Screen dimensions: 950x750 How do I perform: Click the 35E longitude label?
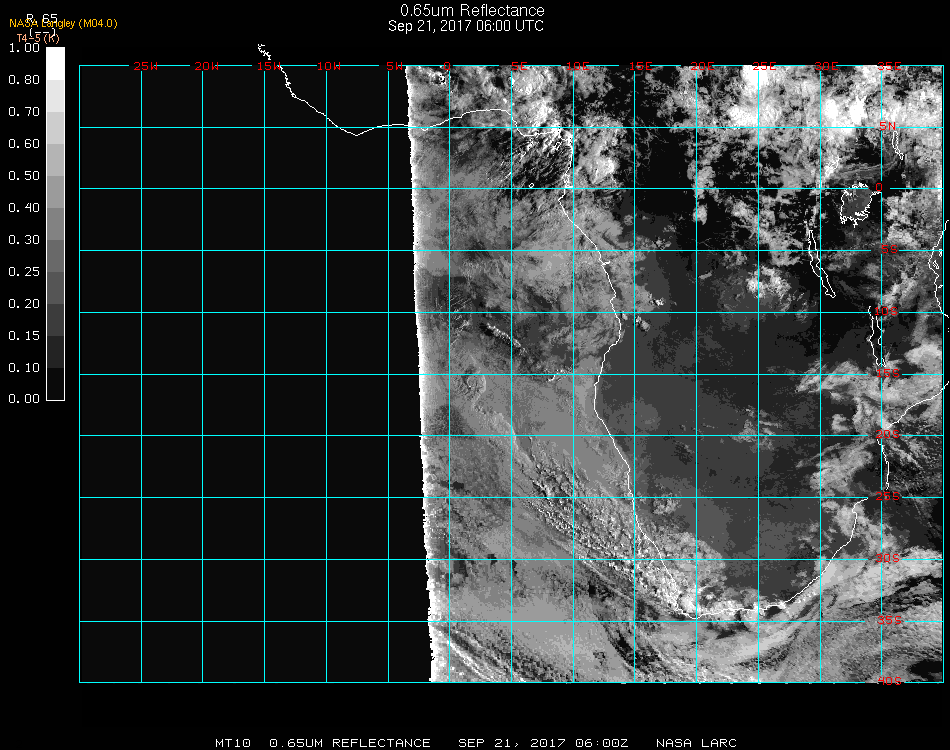coord(889,66)
